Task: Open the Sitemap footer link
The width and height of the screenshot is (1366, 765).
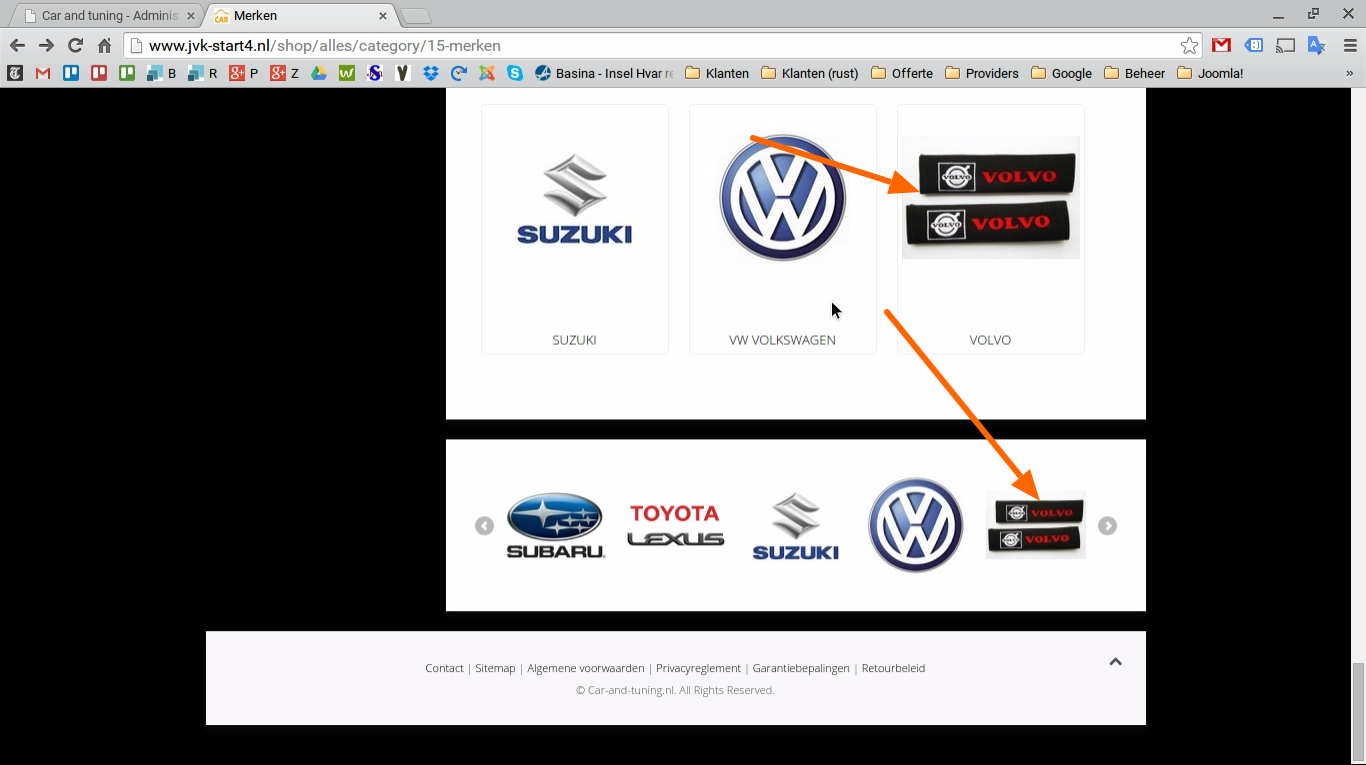Action: click(x=495, y=668)
